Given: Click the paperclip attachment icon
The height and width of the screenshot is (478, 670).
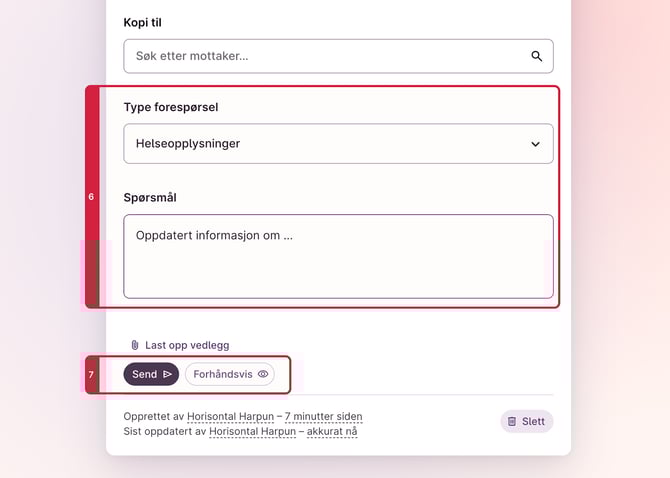Looking at the screenshot, I should click(134, 345).
